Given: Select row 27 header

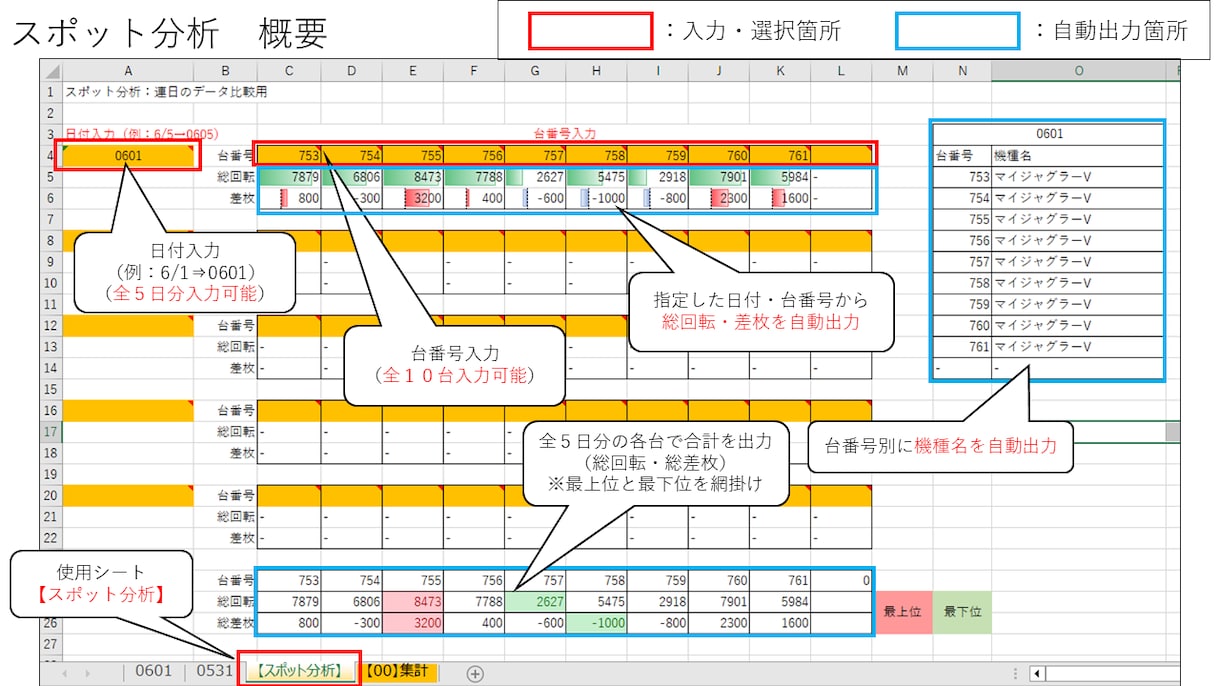Looking at the screenshot, I should pos(51,643).
